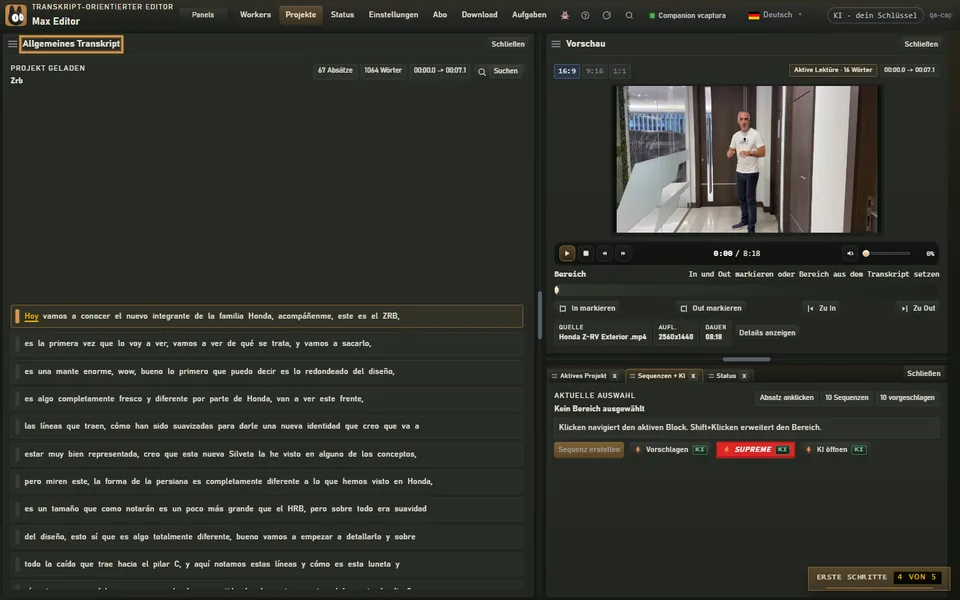The image size is (960, 600).
Task: Open the help question mark icon
Action: (585, 15)
